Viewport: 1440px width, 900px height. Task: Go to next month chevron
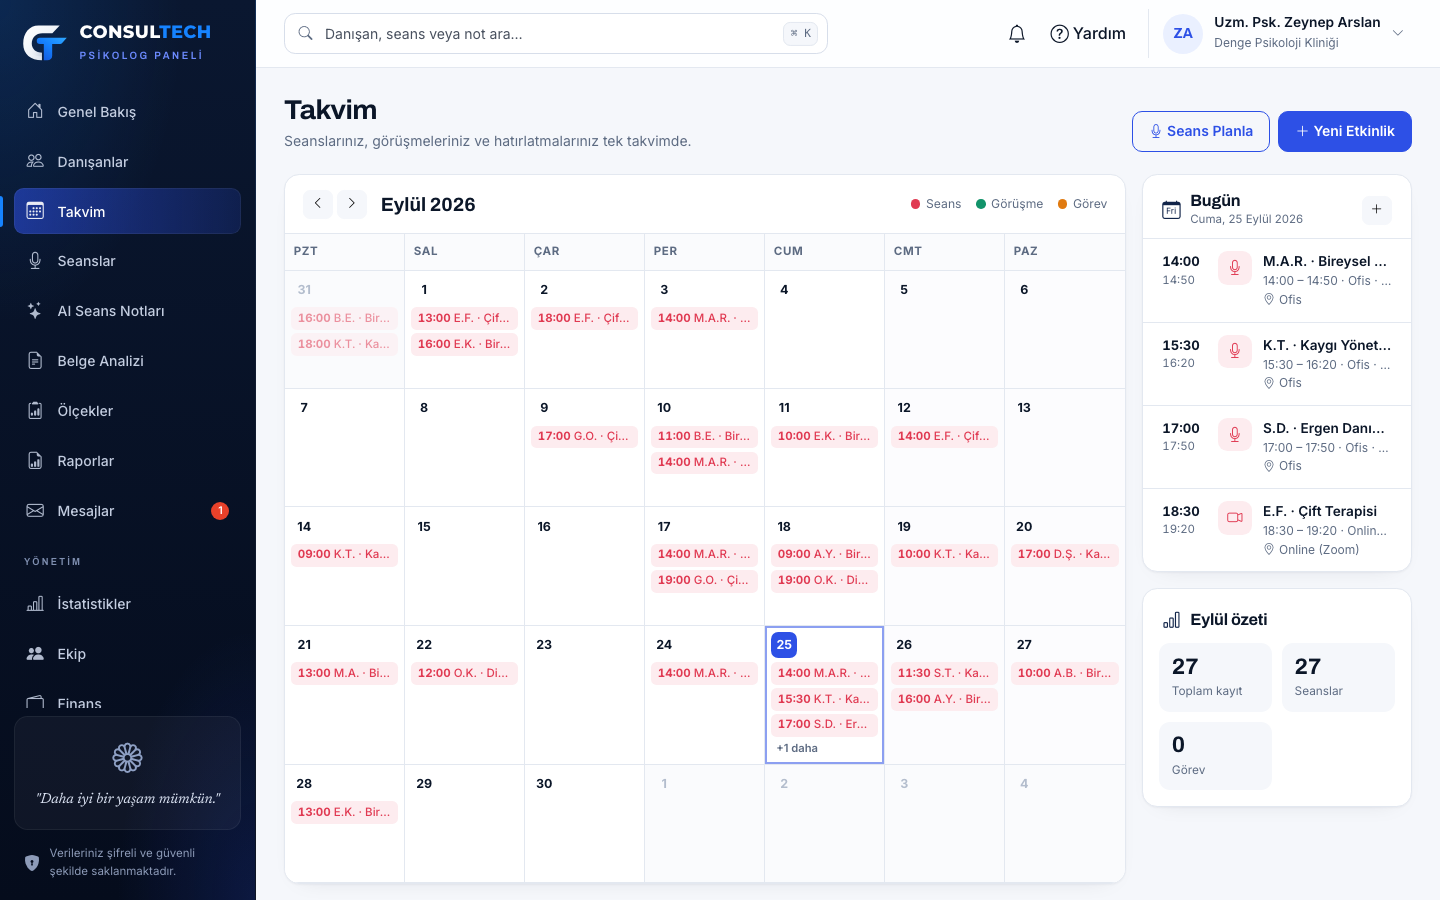click(x=352, y=204)
